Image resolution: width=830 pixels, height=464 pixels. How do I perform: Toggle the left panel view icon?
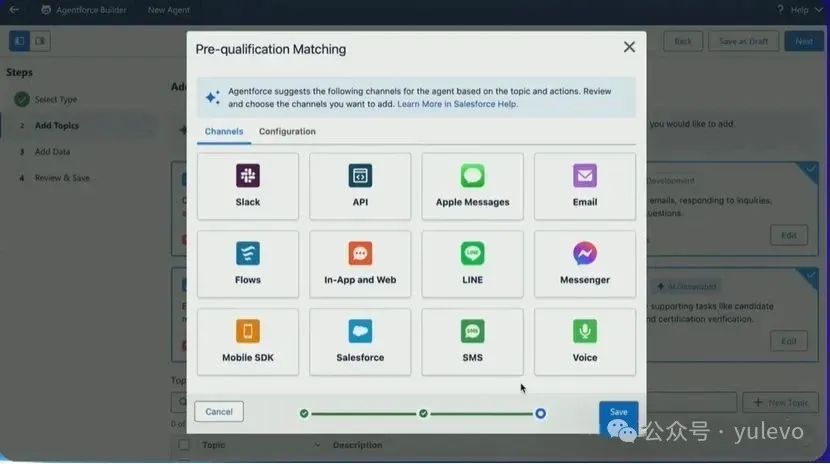click(x=20, y=41)
